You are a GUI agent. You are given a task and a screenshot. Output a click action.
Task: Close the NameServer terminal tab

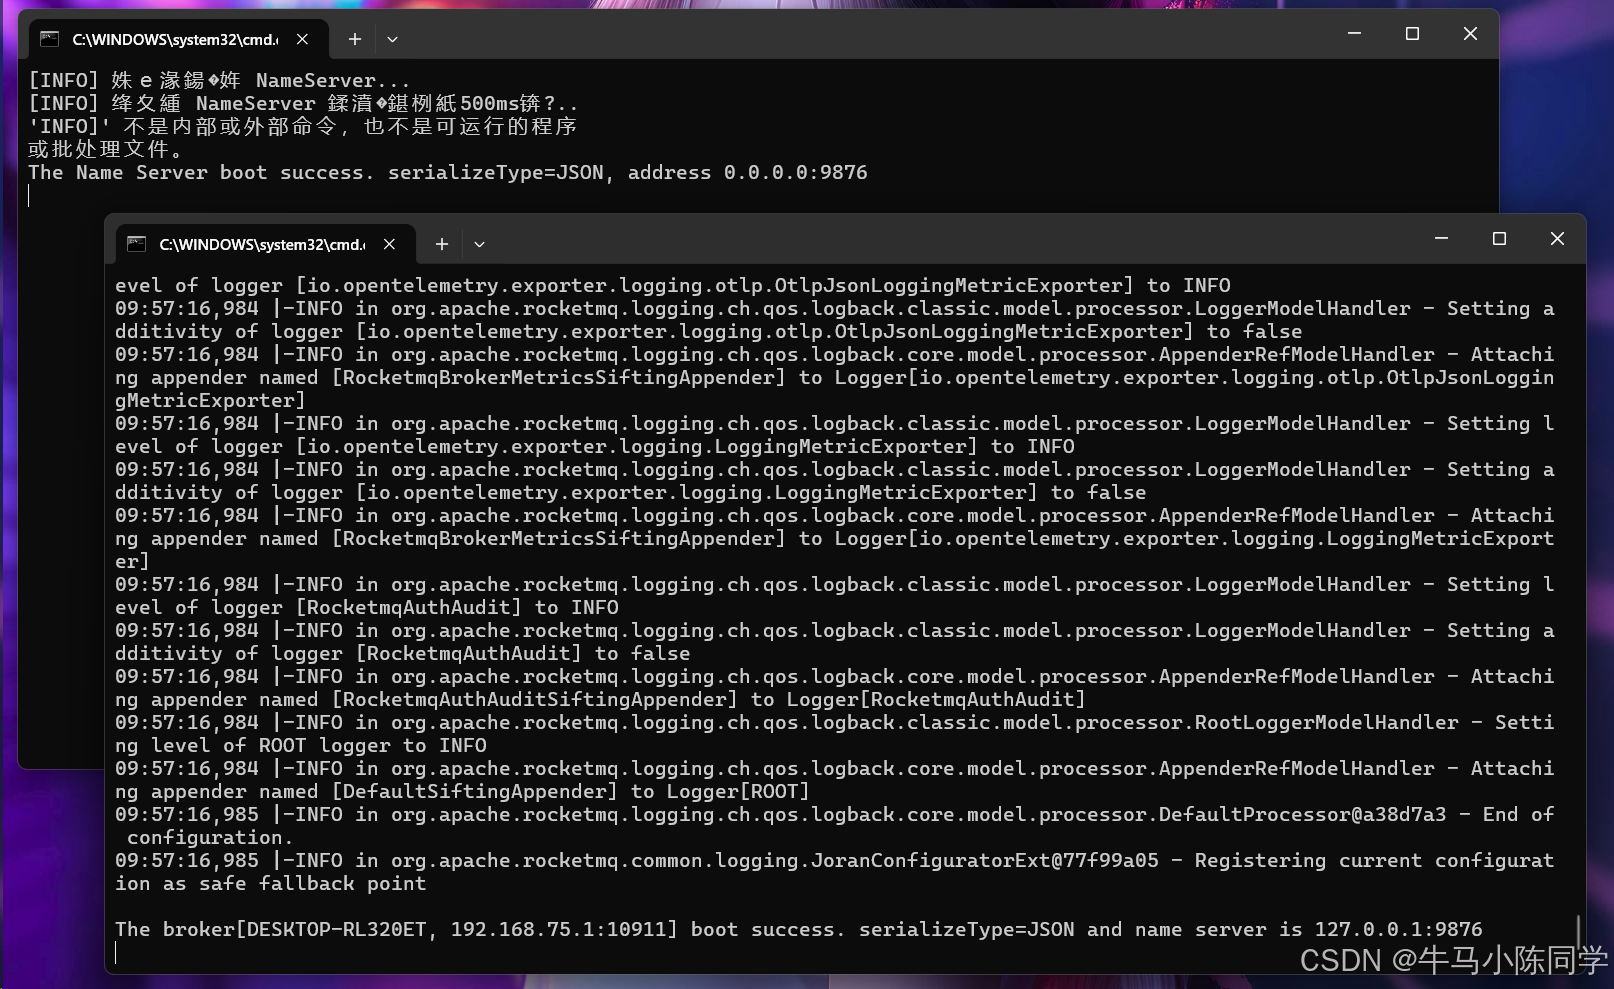point(303,39)
